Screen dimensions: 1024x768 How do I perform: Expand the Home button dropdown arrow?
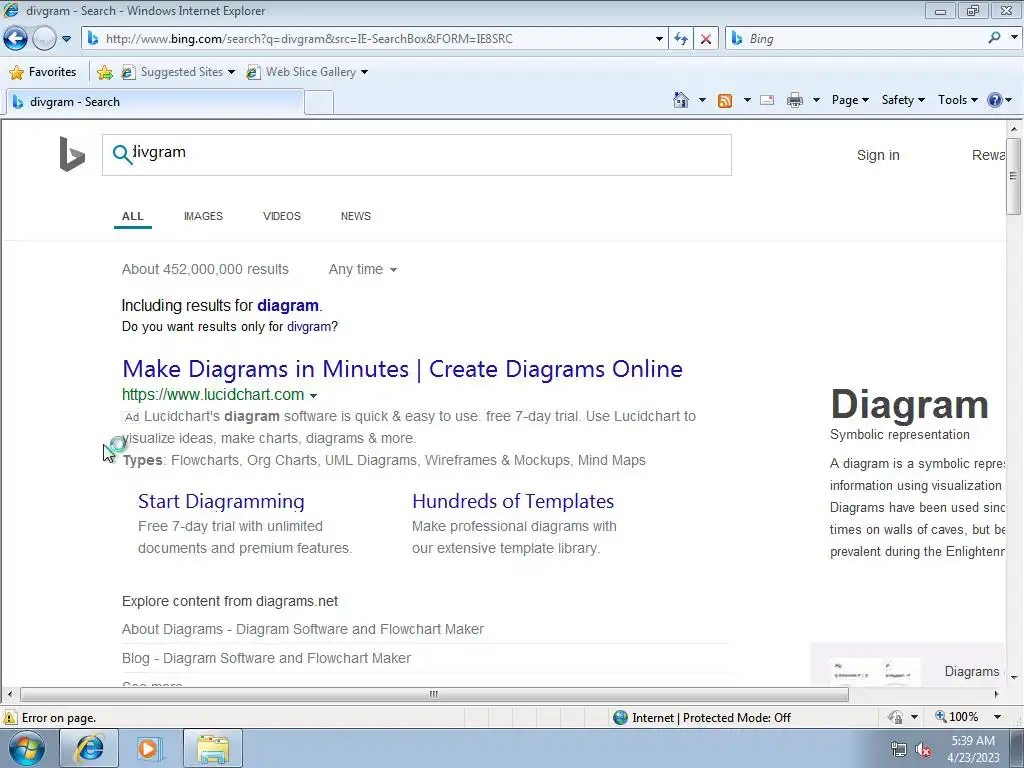coord(702,100)
